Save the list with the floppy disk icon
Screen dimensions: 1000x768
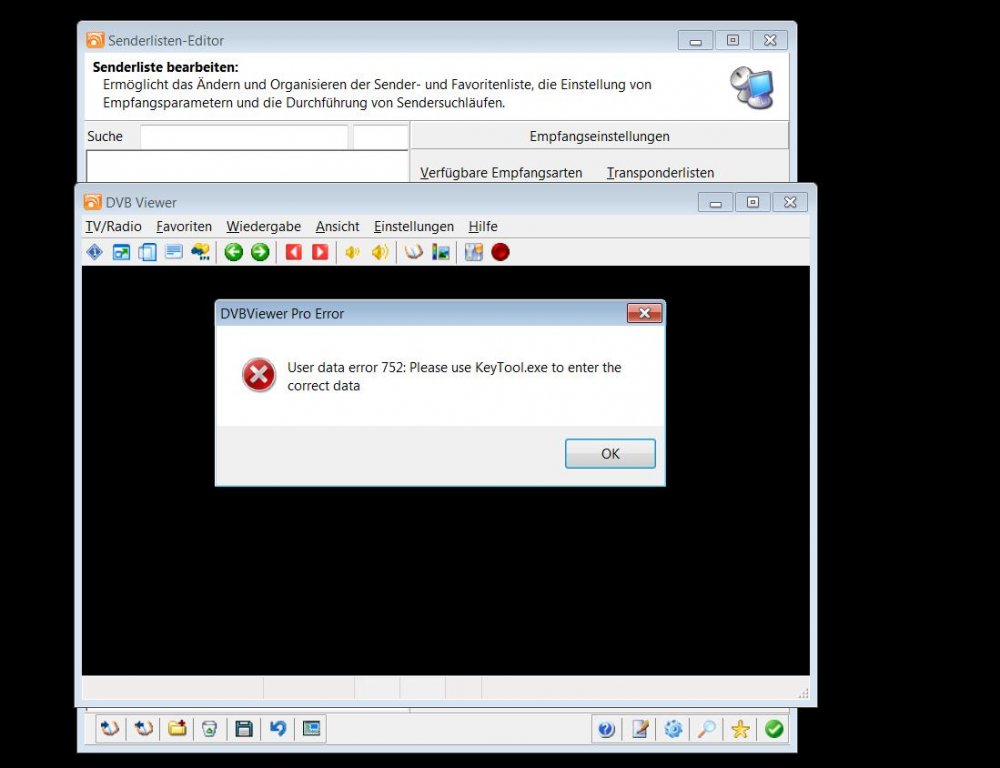point(244,728)
